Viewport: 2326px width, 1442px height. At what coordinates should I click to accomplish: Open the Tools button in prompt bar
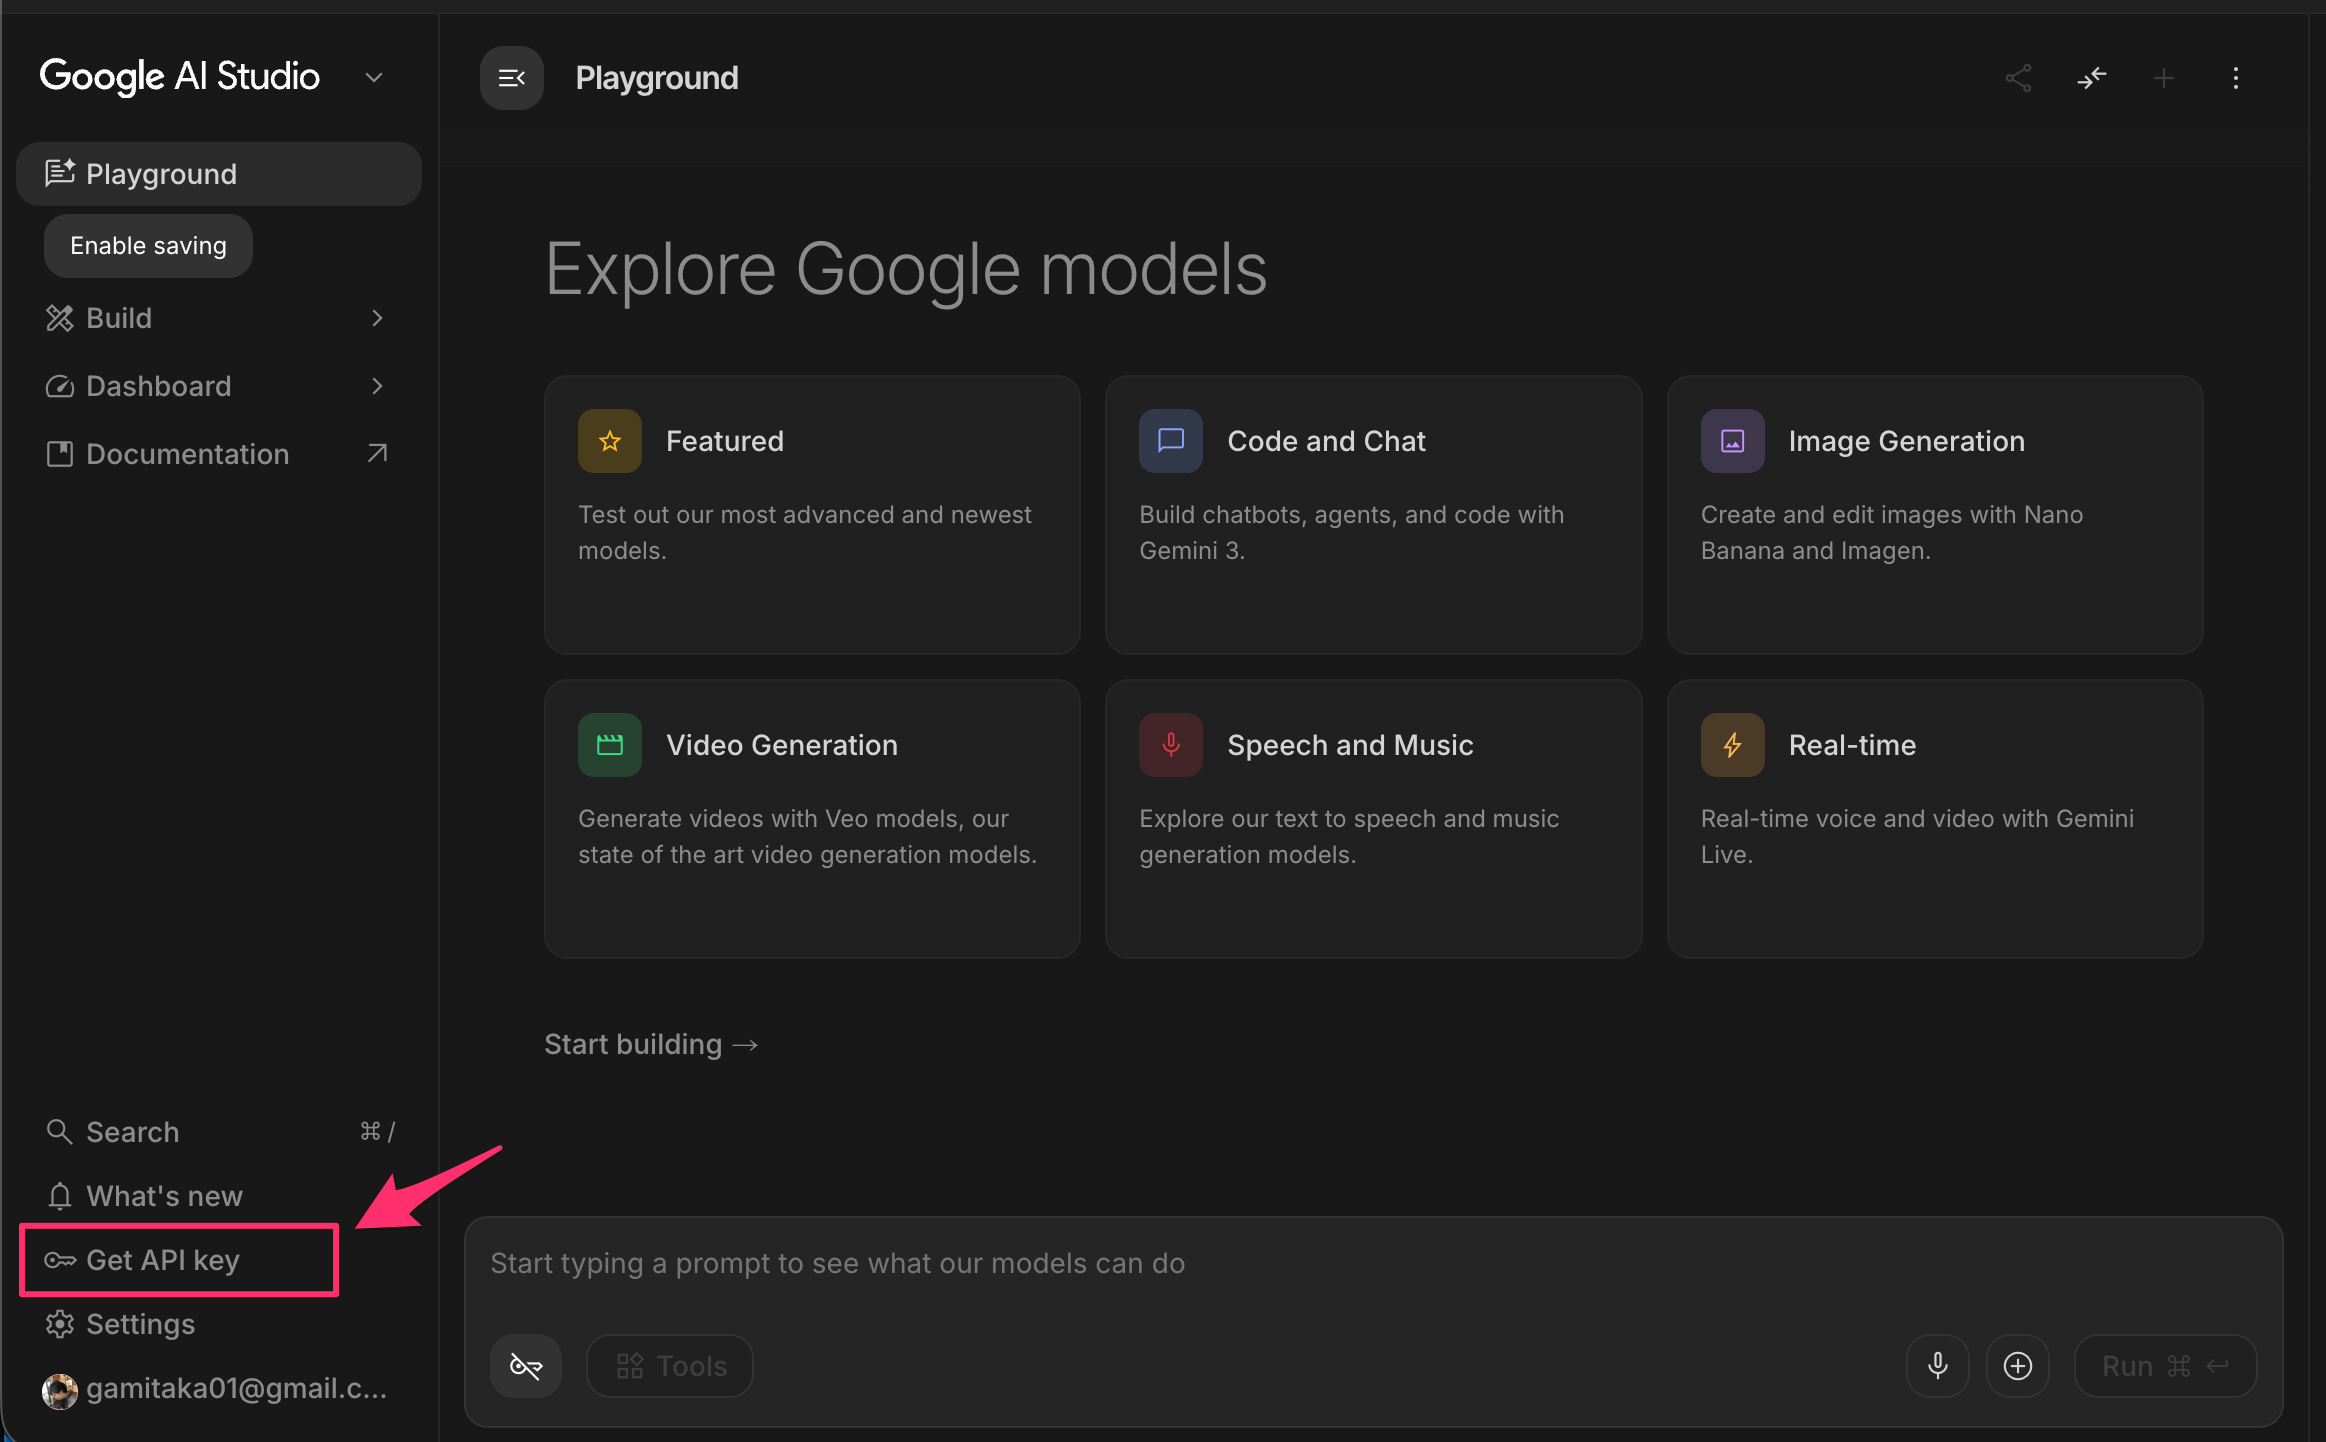[x=670, y=1365]
